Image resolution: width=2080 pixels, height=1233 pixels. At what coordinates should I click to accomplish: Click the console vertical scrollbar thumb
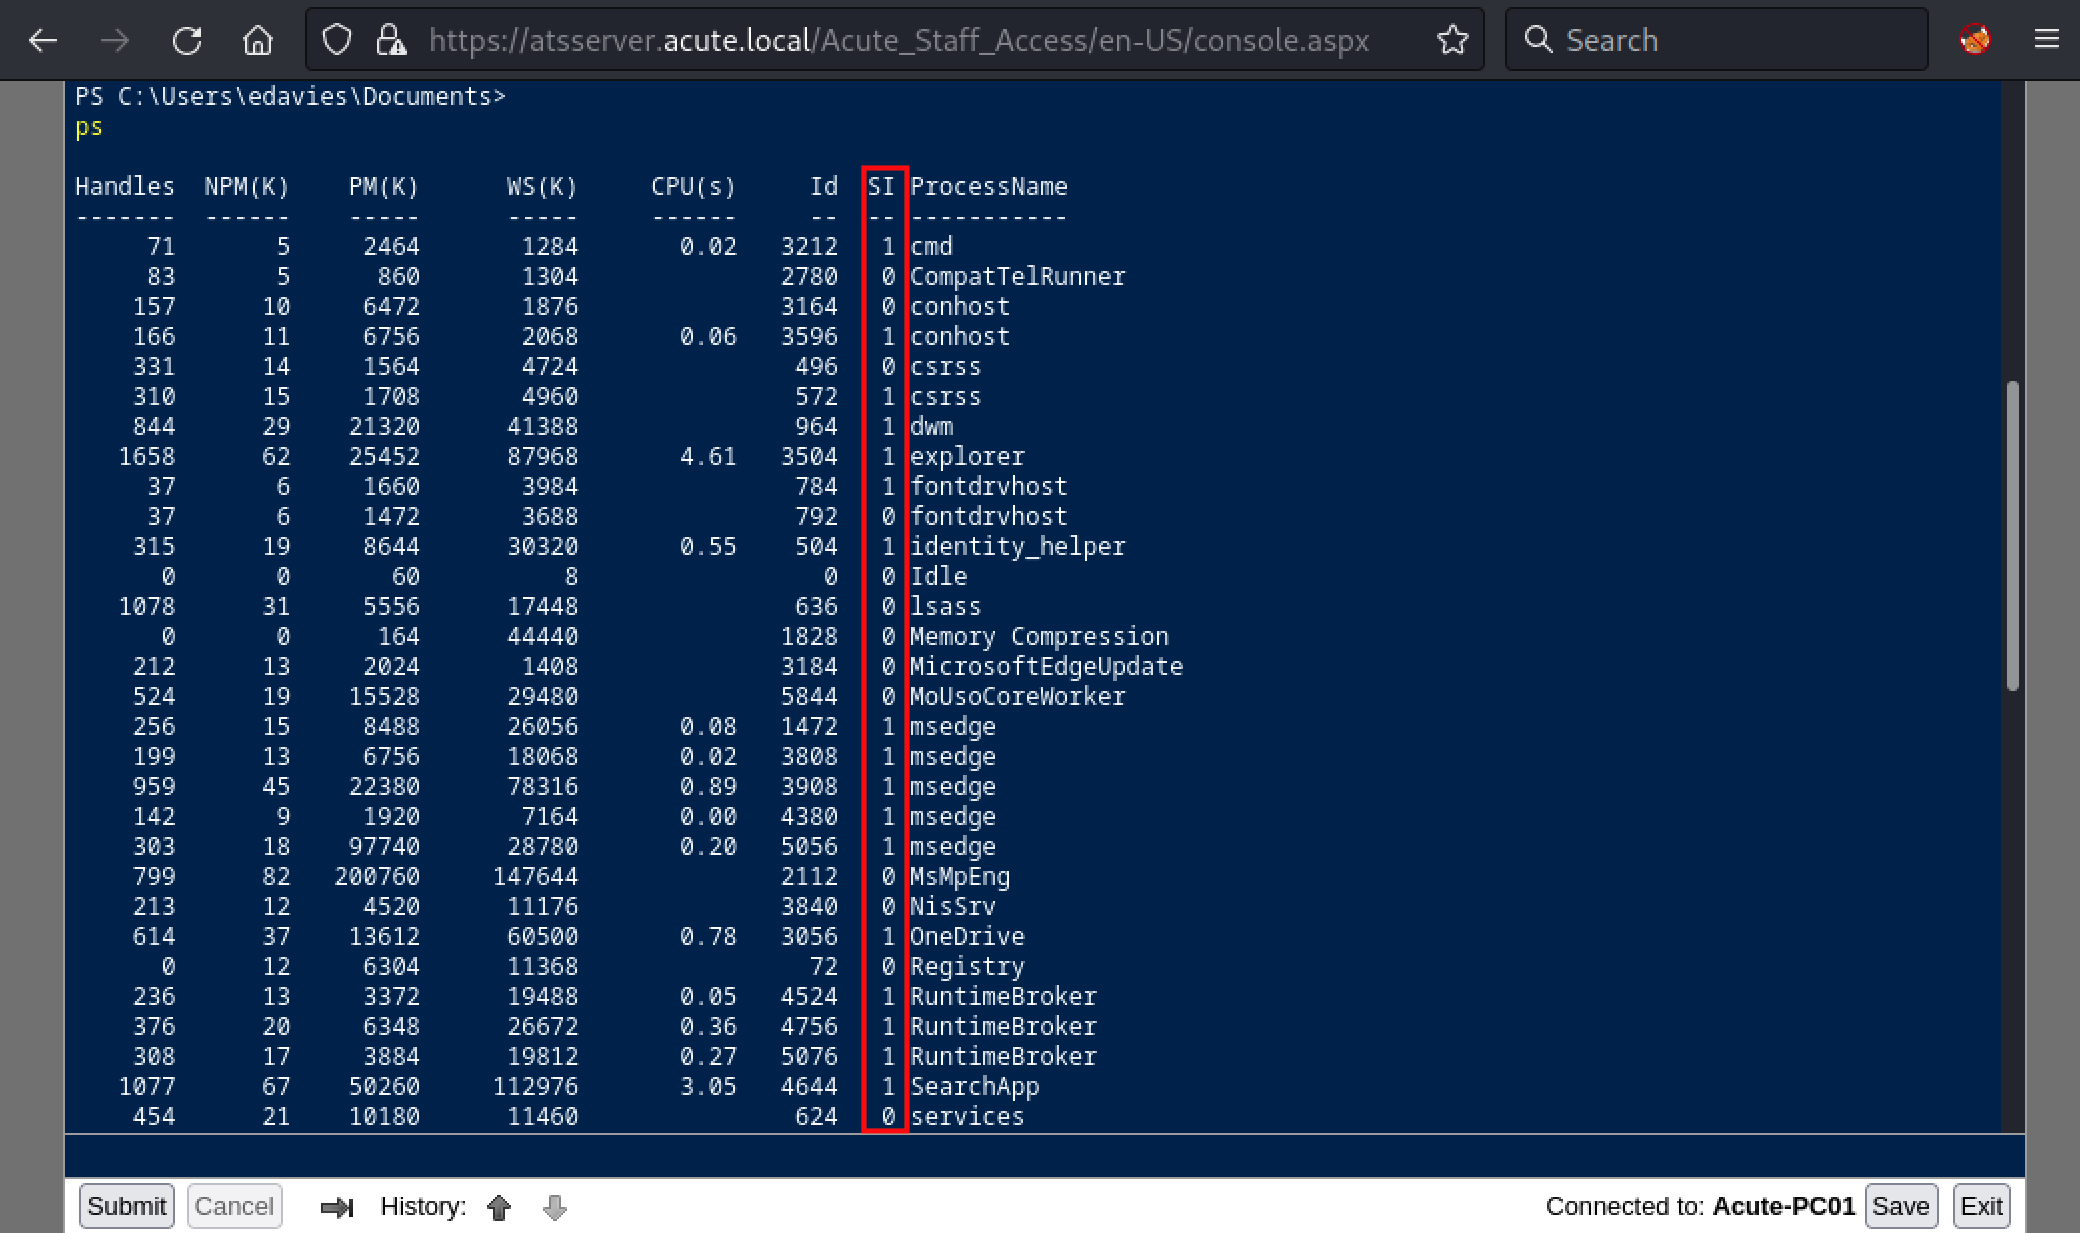[x=2012, y=536]
